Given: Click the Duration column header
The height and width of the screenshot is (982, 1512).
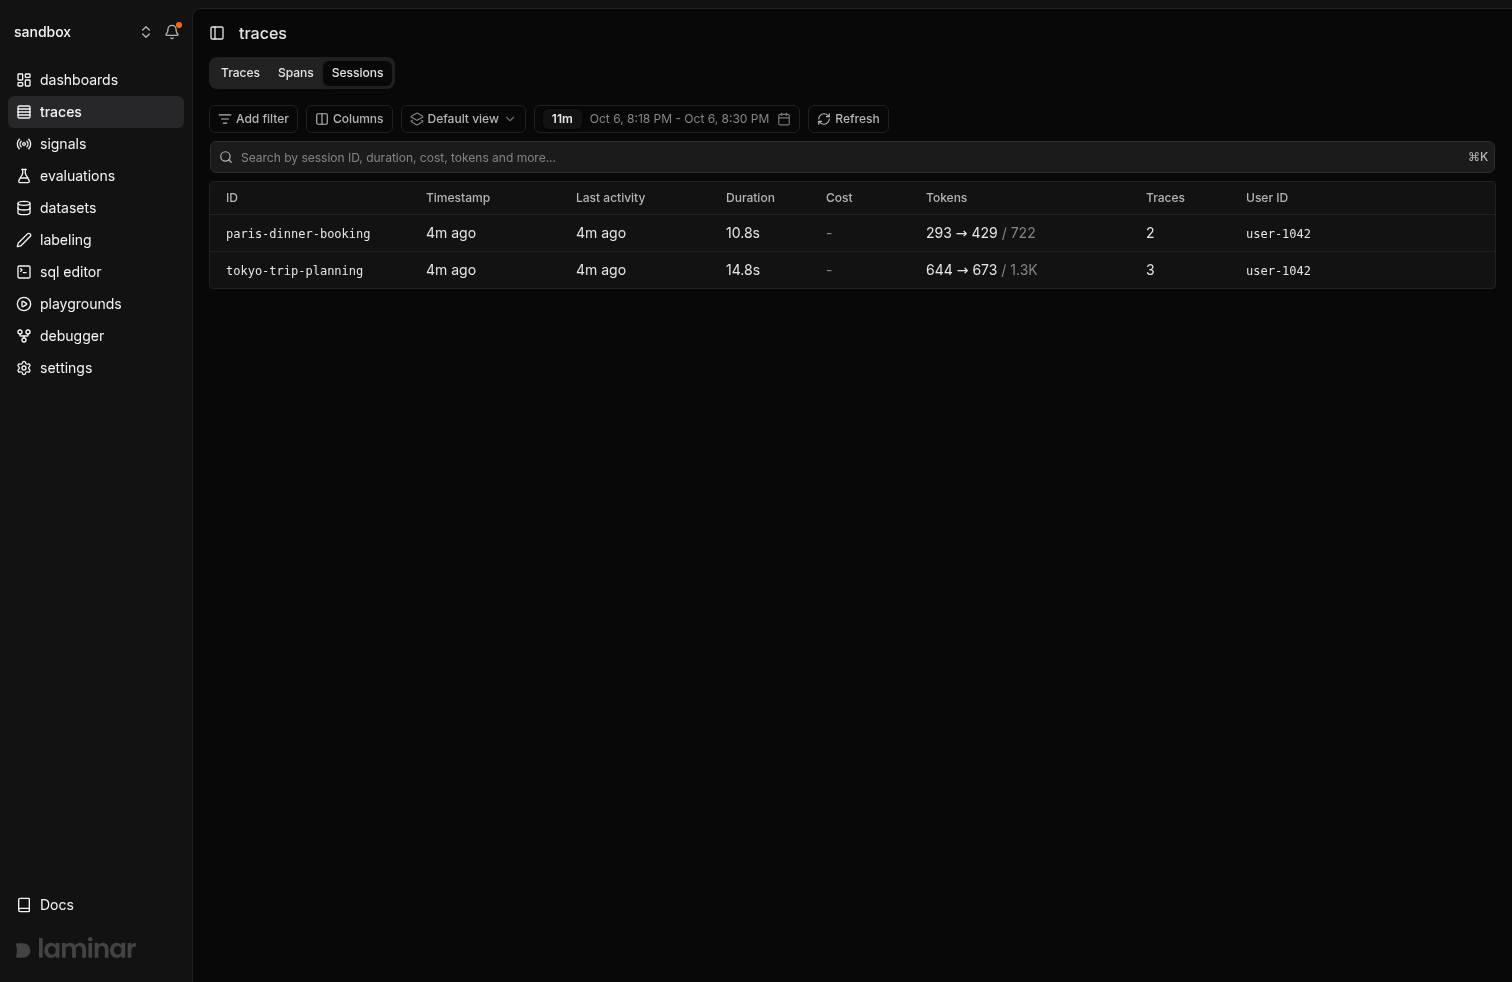Looking at the screenshot, I should coord(750,198).
